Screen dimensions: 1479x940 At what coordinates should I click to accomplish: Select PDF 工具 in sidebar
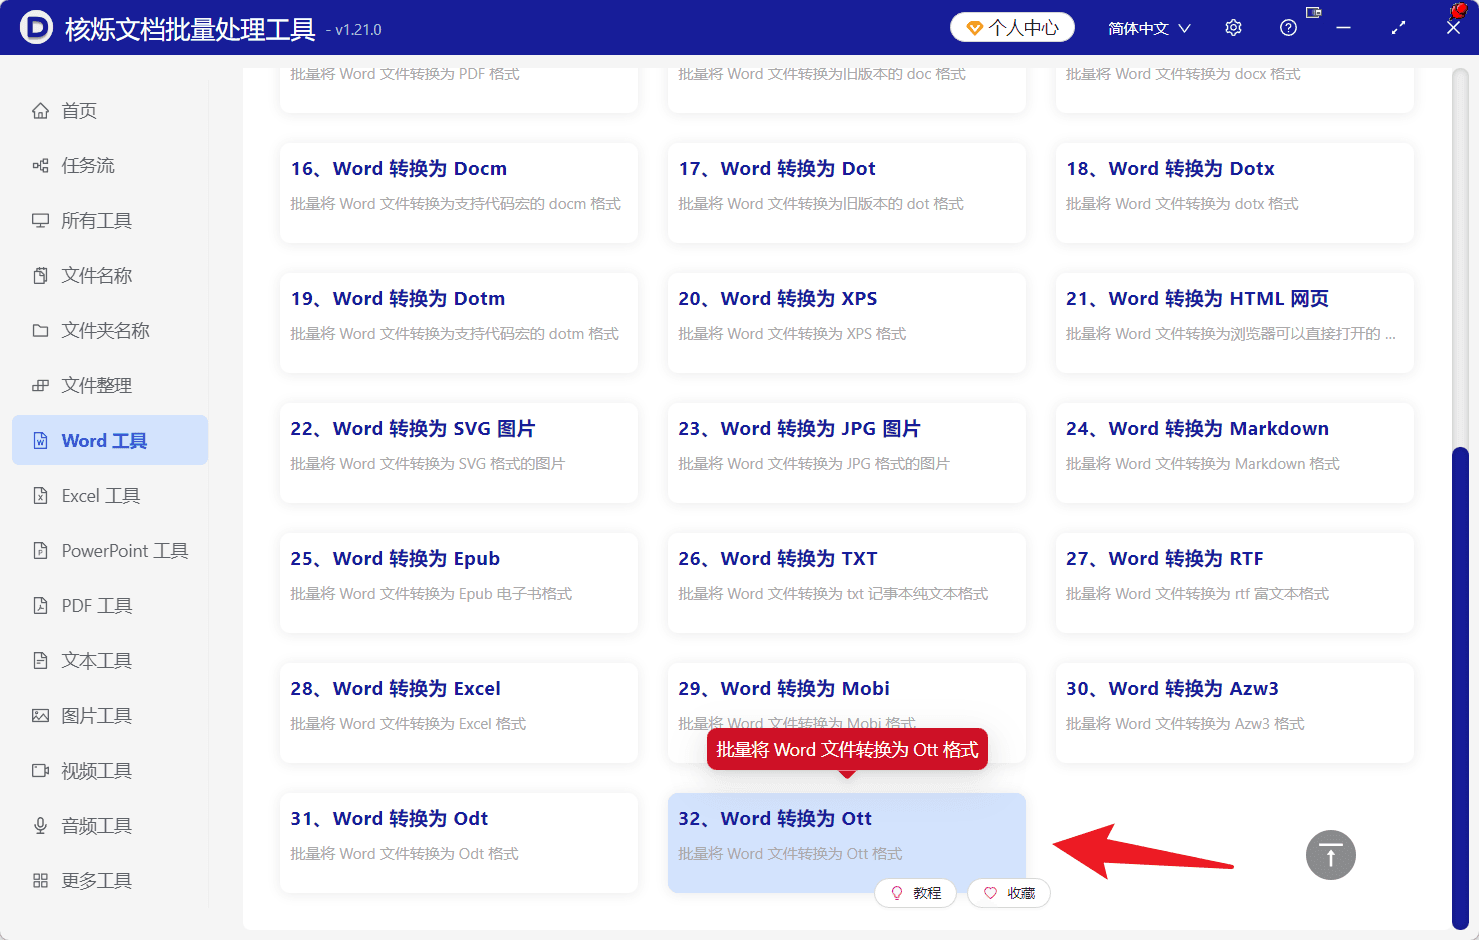[110, 606]
